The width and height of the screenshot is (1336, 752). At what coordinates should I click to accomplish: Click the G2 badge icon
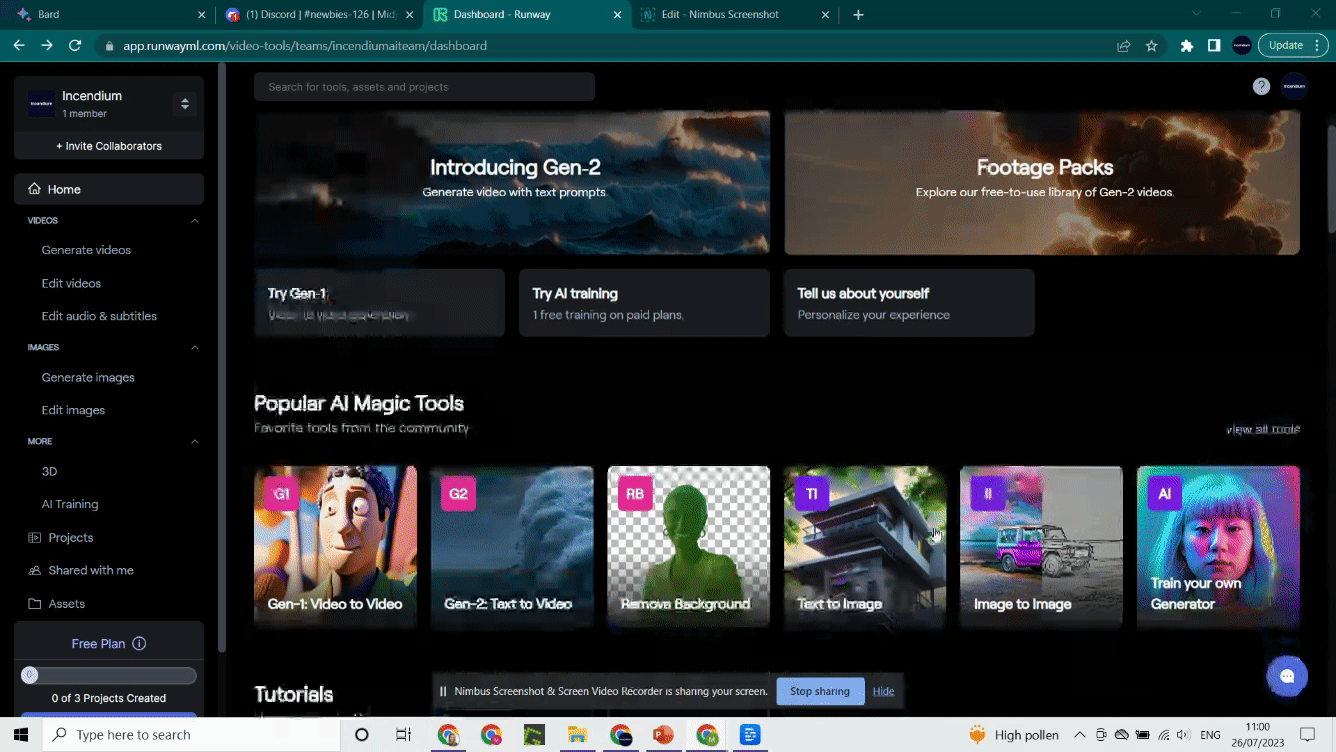point(459,494)
